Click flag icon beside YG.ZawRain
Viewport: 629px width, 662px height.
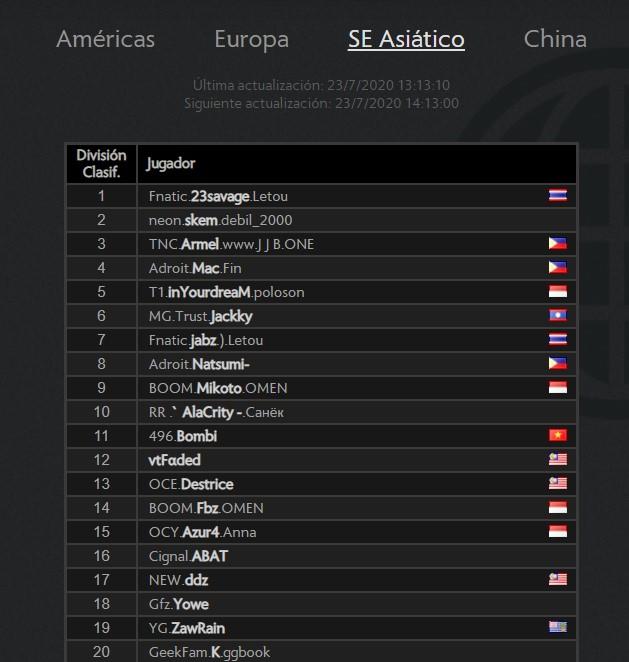coord(558,627)
